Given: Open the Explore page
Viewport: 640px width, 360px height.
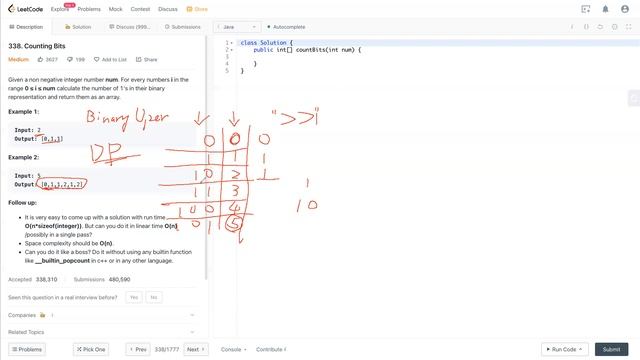Looking at the screenshot, I should pyautogui.click(x=60, y=9).
